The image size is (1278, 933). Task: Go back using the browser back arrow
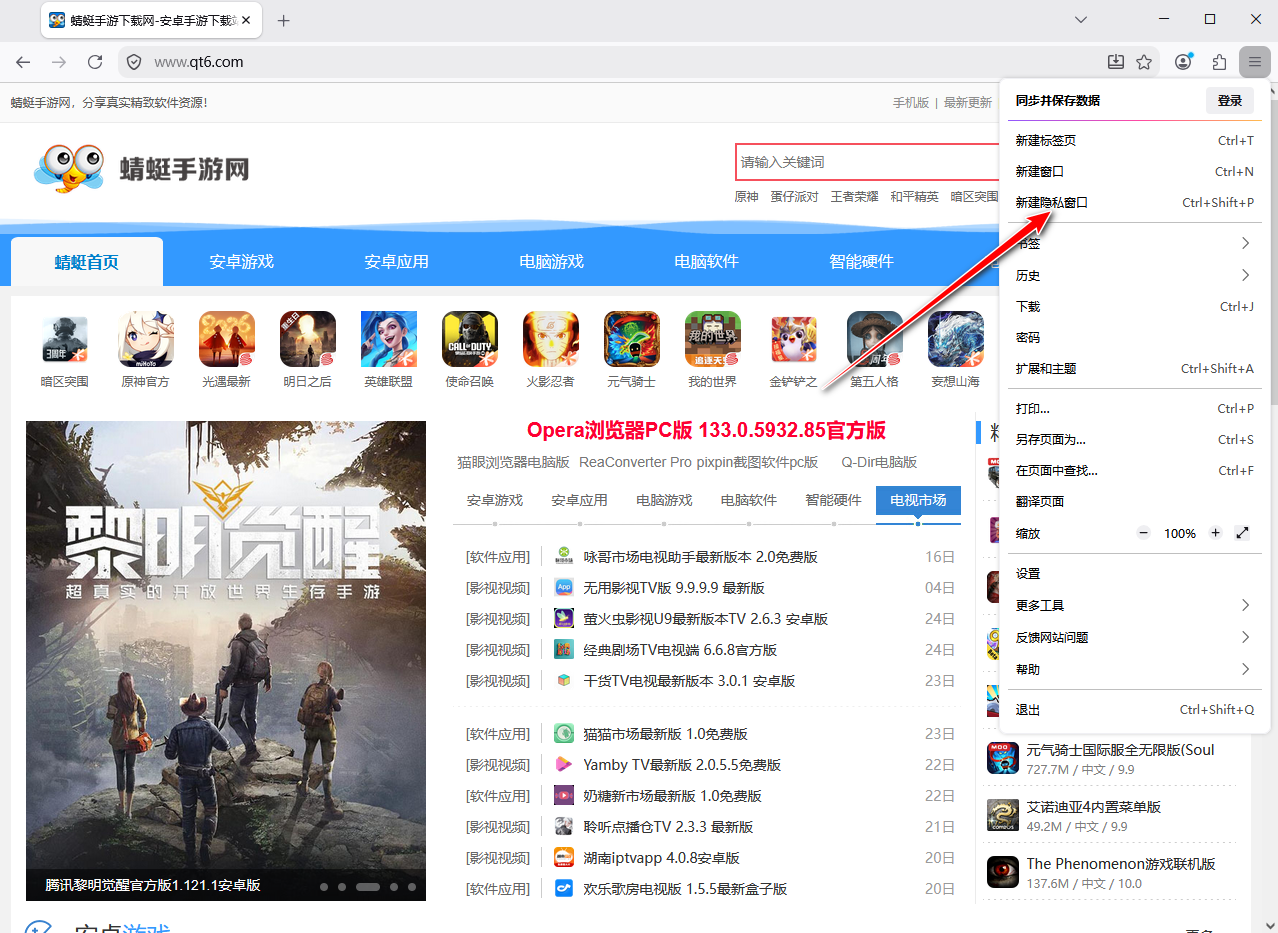(x=23, y=62)
